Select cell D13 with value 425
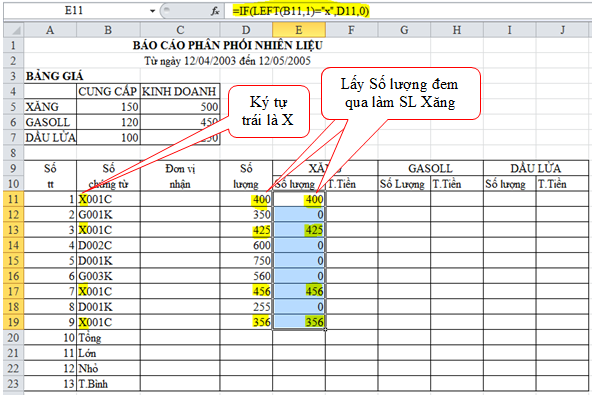Viewport: 593px width, 395px height. click(x=246, y=230)
